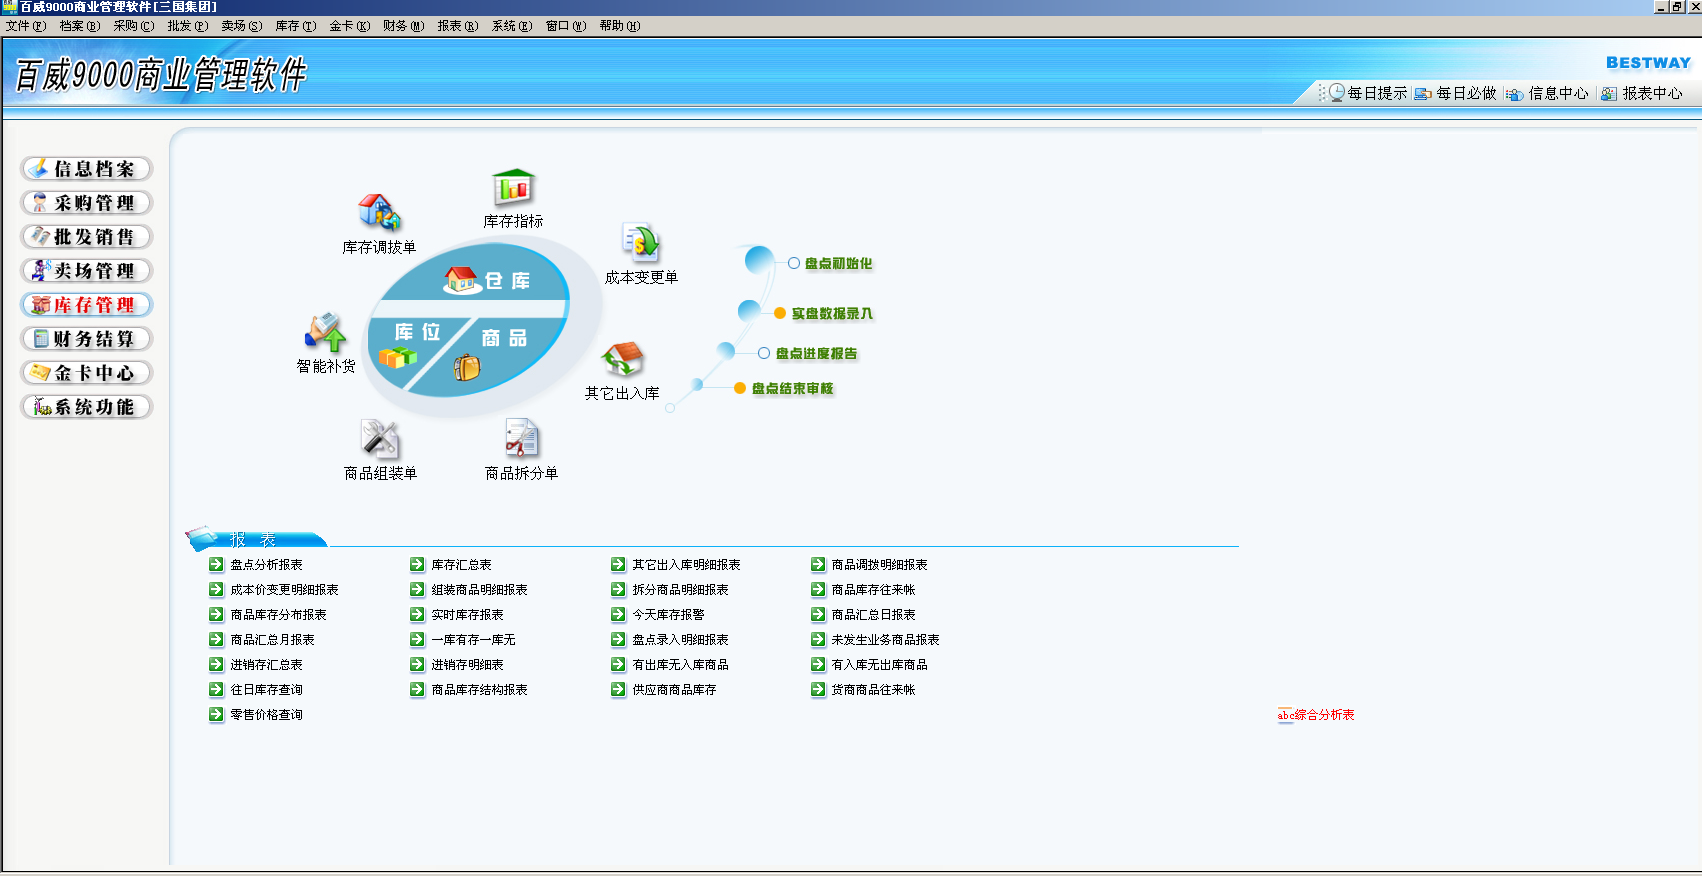Open the 库存调拔单 icon
This screenshot has height=876, width=1702.
point(379,212)
